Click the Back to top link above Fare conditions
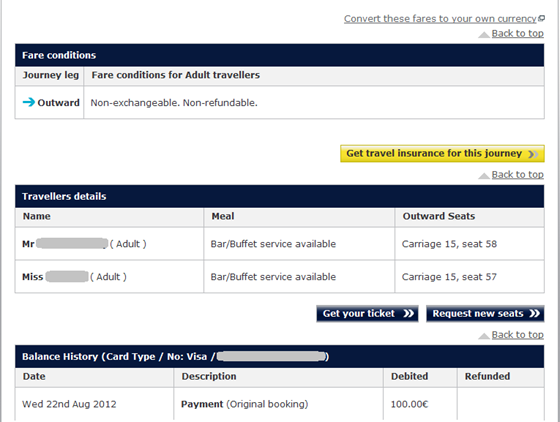 (x=518, y=33)
